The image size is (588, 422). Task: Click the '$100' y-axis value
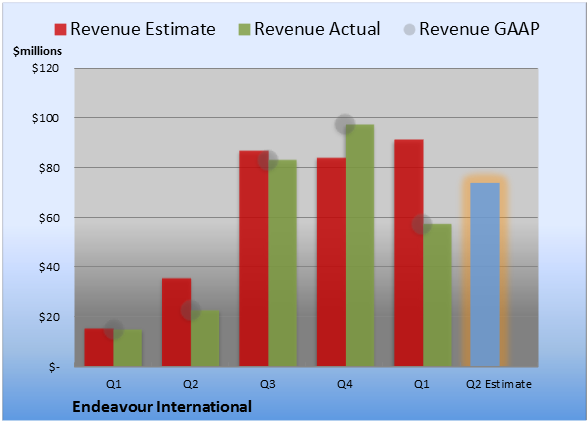click(x=45, y=118)
